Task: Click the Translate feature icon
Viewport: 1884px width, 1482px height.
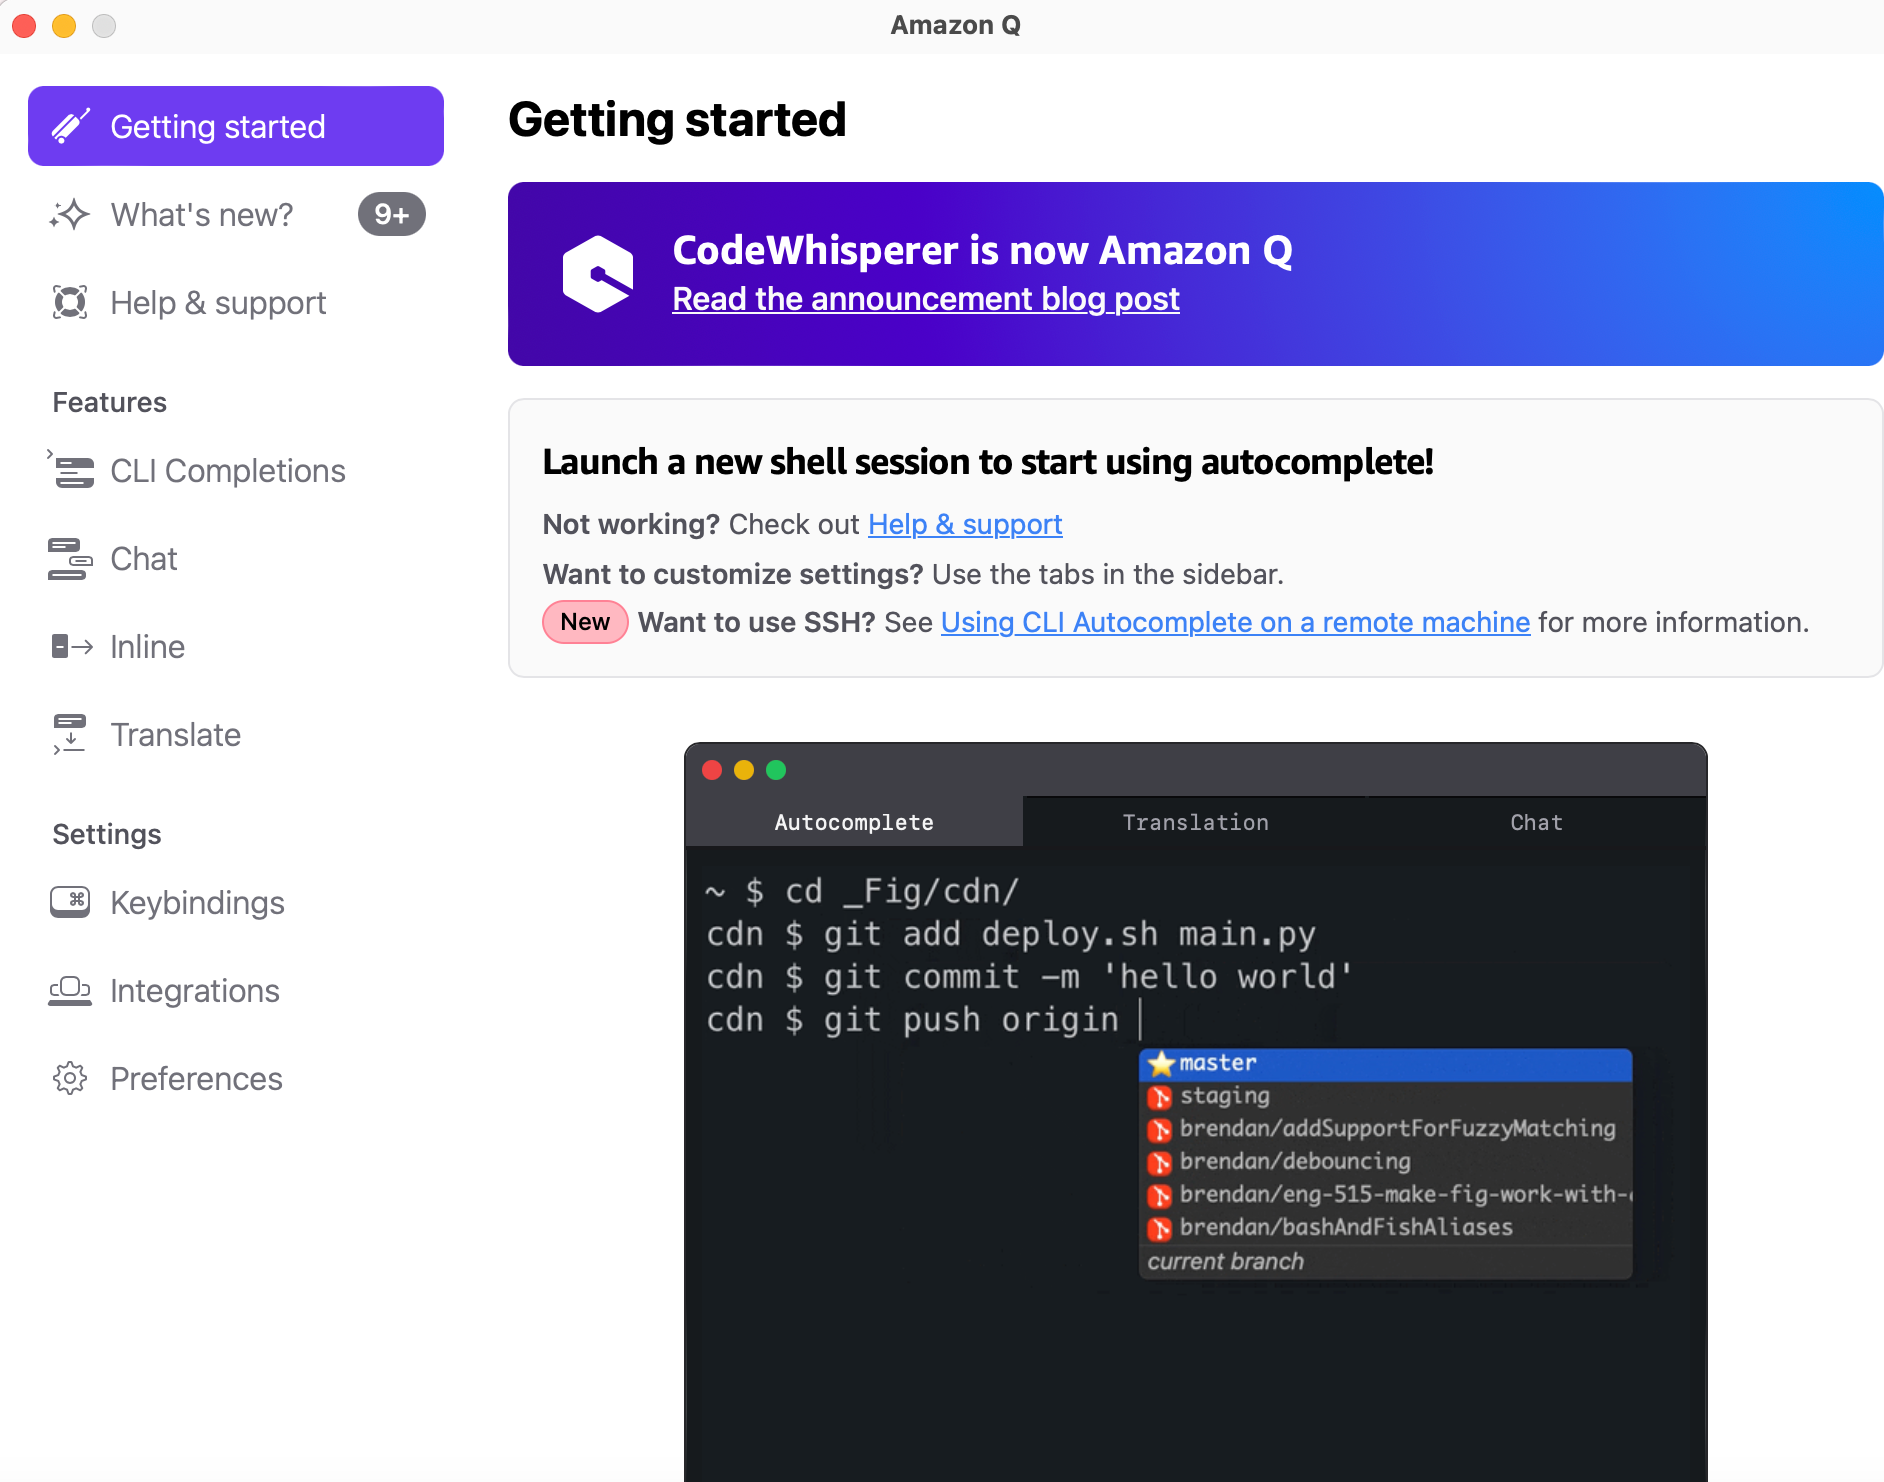Action: (x=70, y=734)
